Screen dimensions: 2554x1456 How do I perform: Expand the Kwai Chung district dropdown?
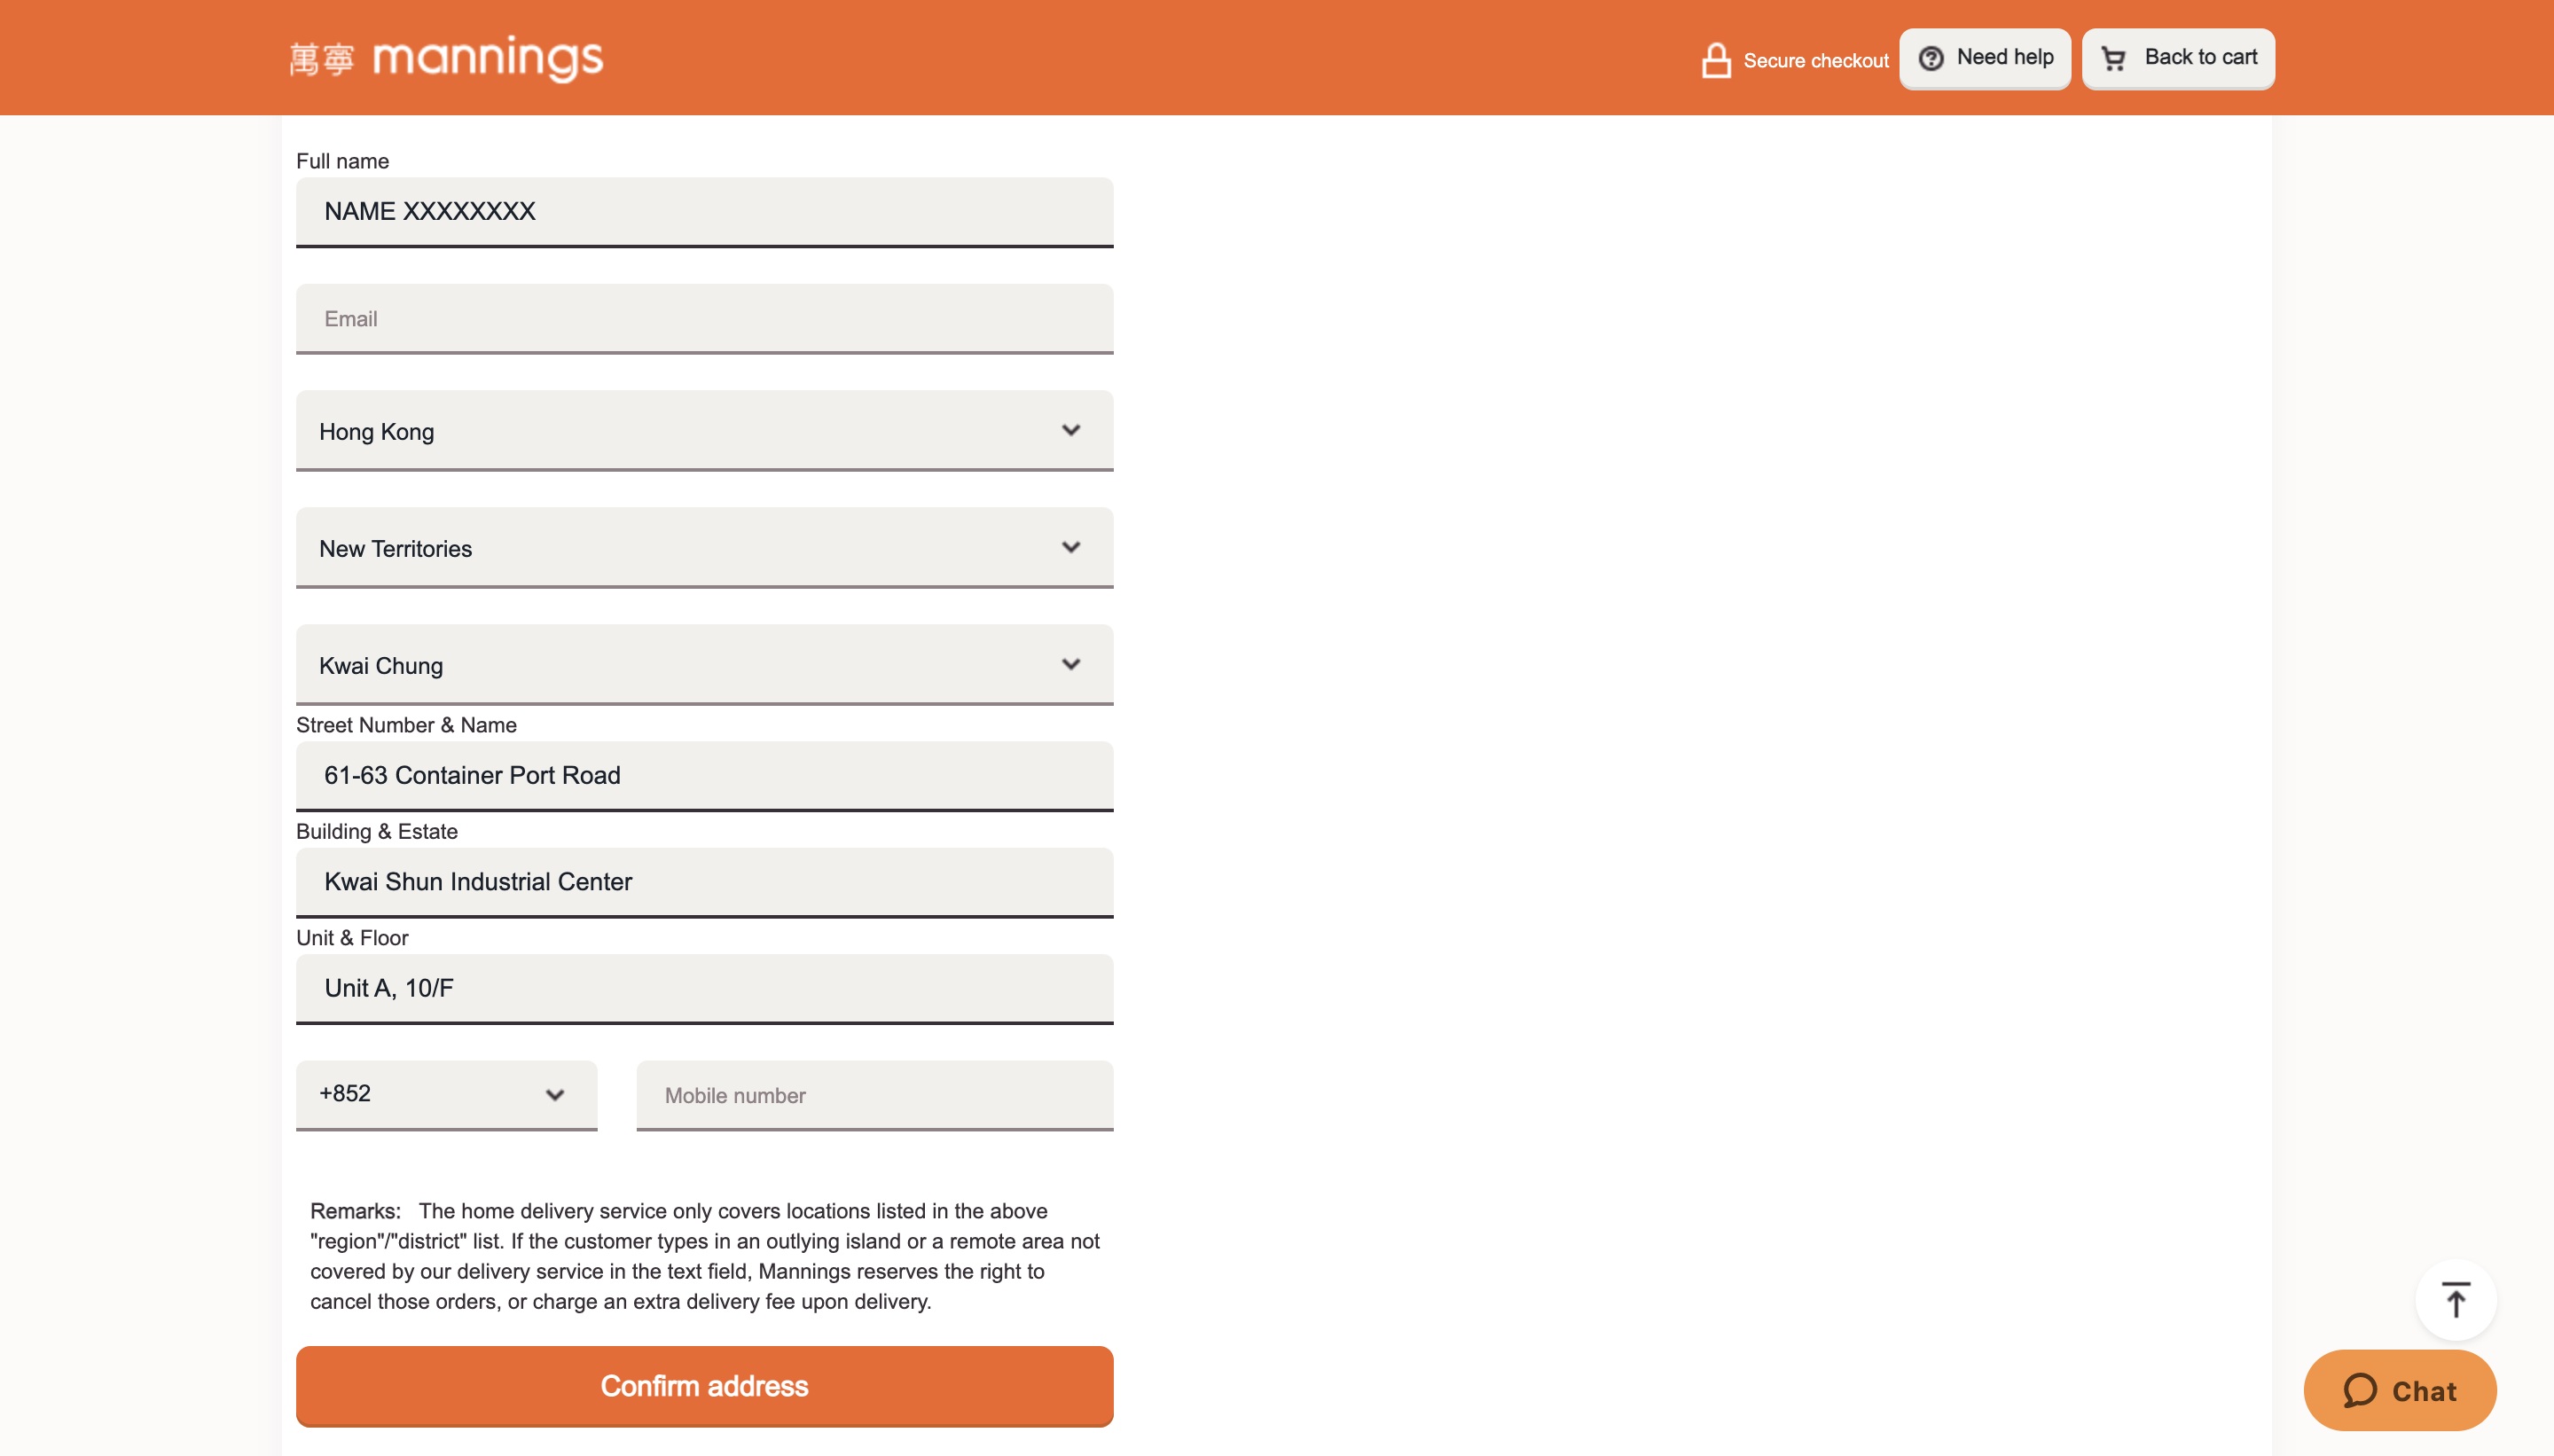pos(704,665)
